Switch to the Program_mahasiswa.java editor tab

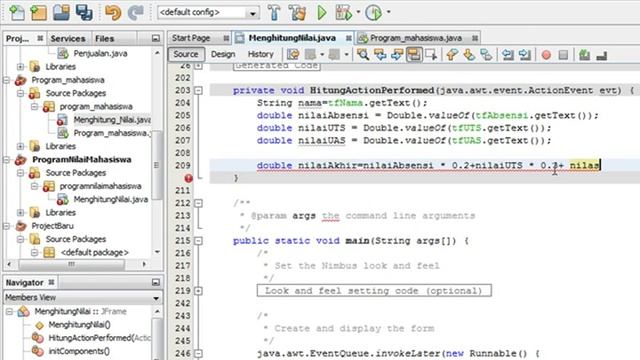416,38
